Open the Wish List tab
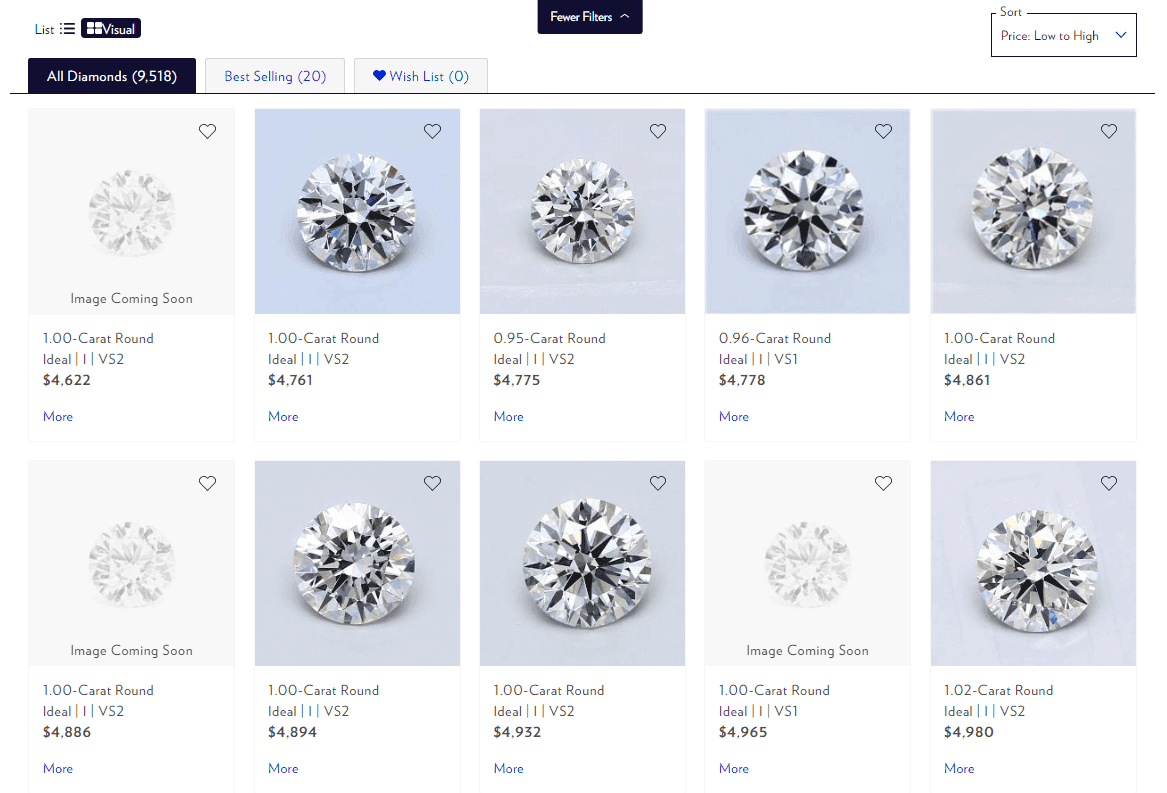 (420, 75)
